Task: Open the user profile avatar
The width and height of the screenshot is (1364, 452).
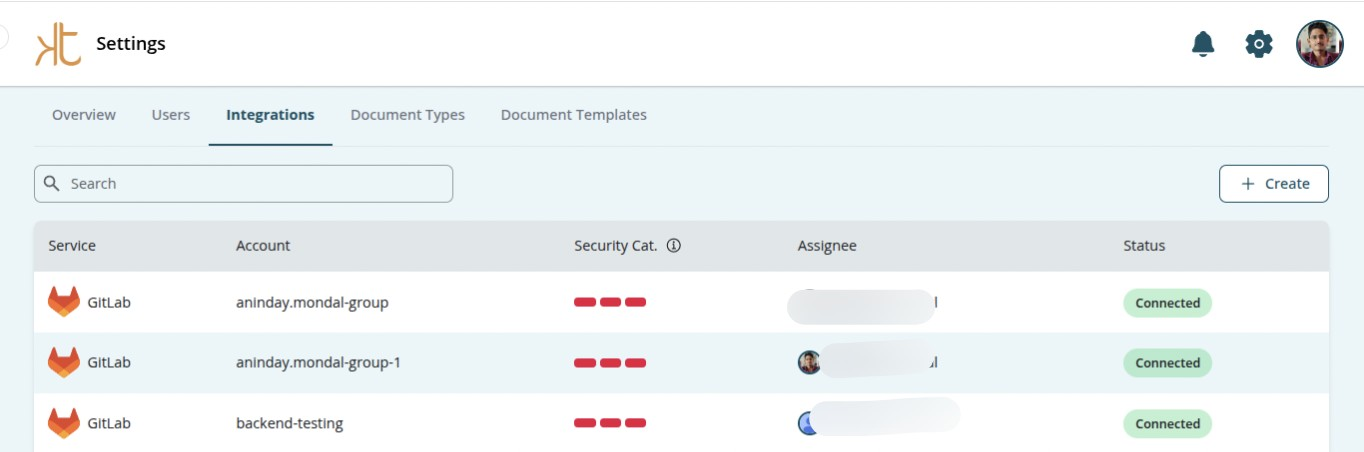Action: (1319, 44)
